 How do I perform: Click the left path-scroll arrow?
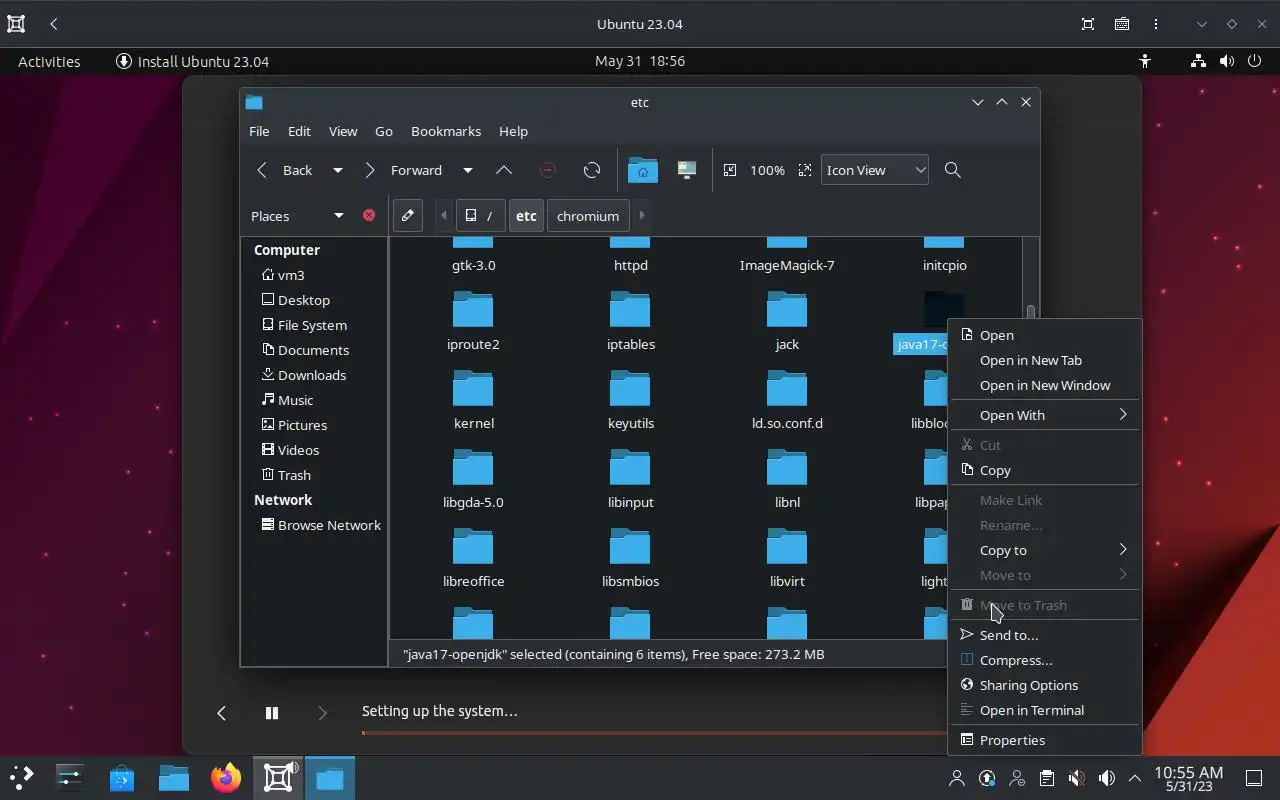[x=444, y=215]
